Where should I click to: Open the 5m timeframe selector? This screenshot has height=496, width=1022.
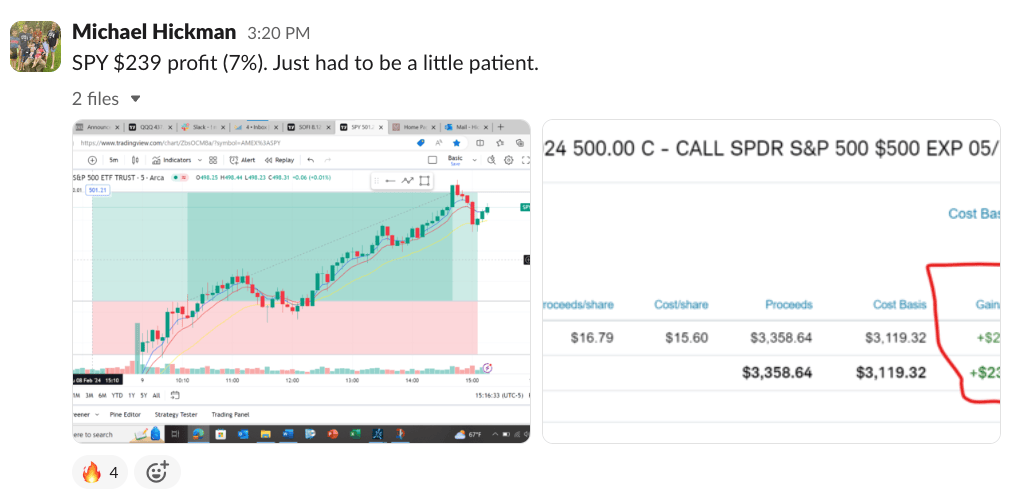tap(115, 160)
